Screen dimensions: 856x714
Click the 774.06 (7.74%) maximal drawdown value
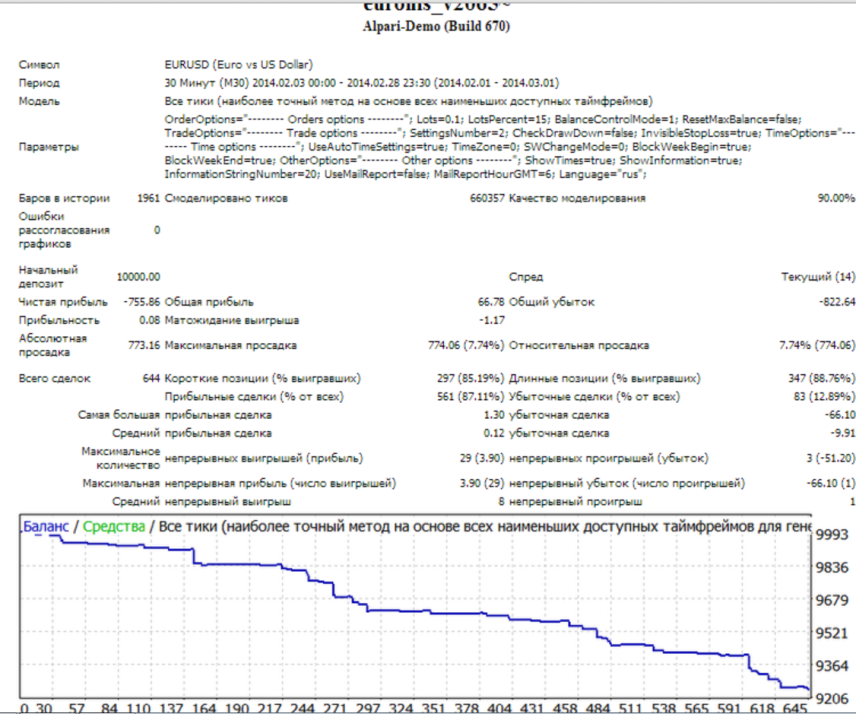[x=466, y=346]
